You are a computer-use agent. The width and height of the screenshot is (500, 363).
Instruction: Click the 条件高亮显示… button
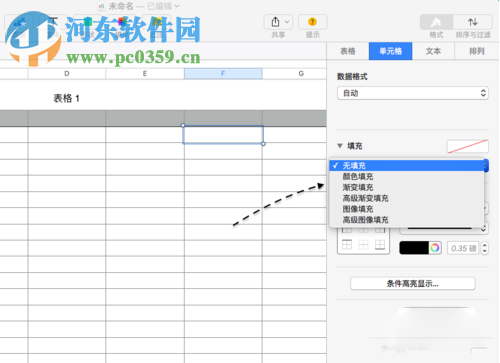tap(413, 284)
